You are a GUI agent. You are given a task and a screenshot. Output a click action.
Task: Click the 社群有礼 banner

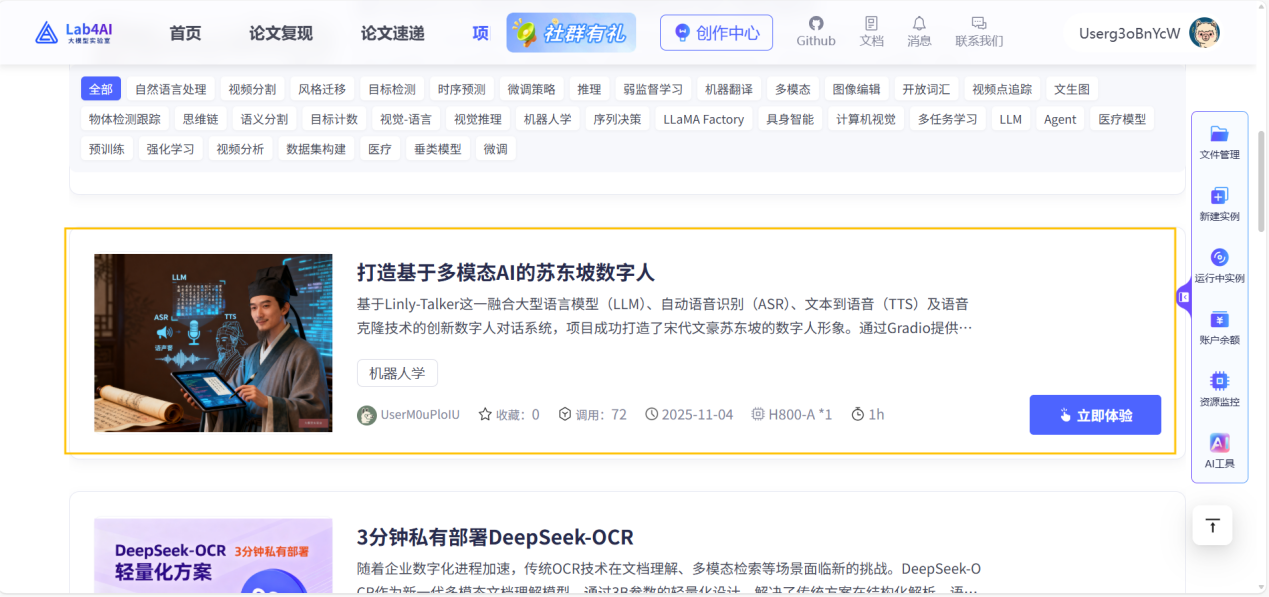571,33
